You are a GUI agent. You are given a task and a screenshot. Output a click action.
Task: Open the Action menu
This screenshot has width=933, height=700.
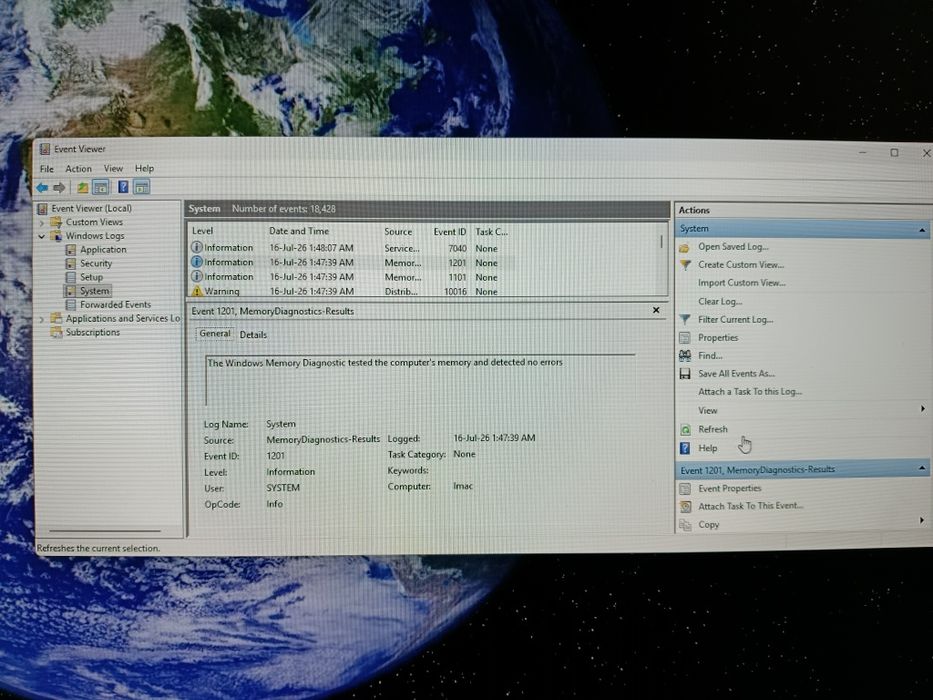(79, 169)
